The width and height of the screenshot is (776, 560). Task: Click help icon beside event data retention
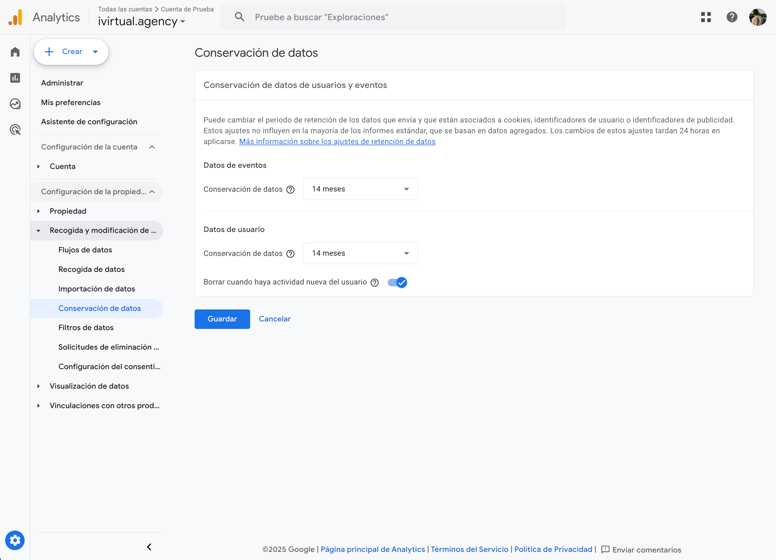click(291, 189)
